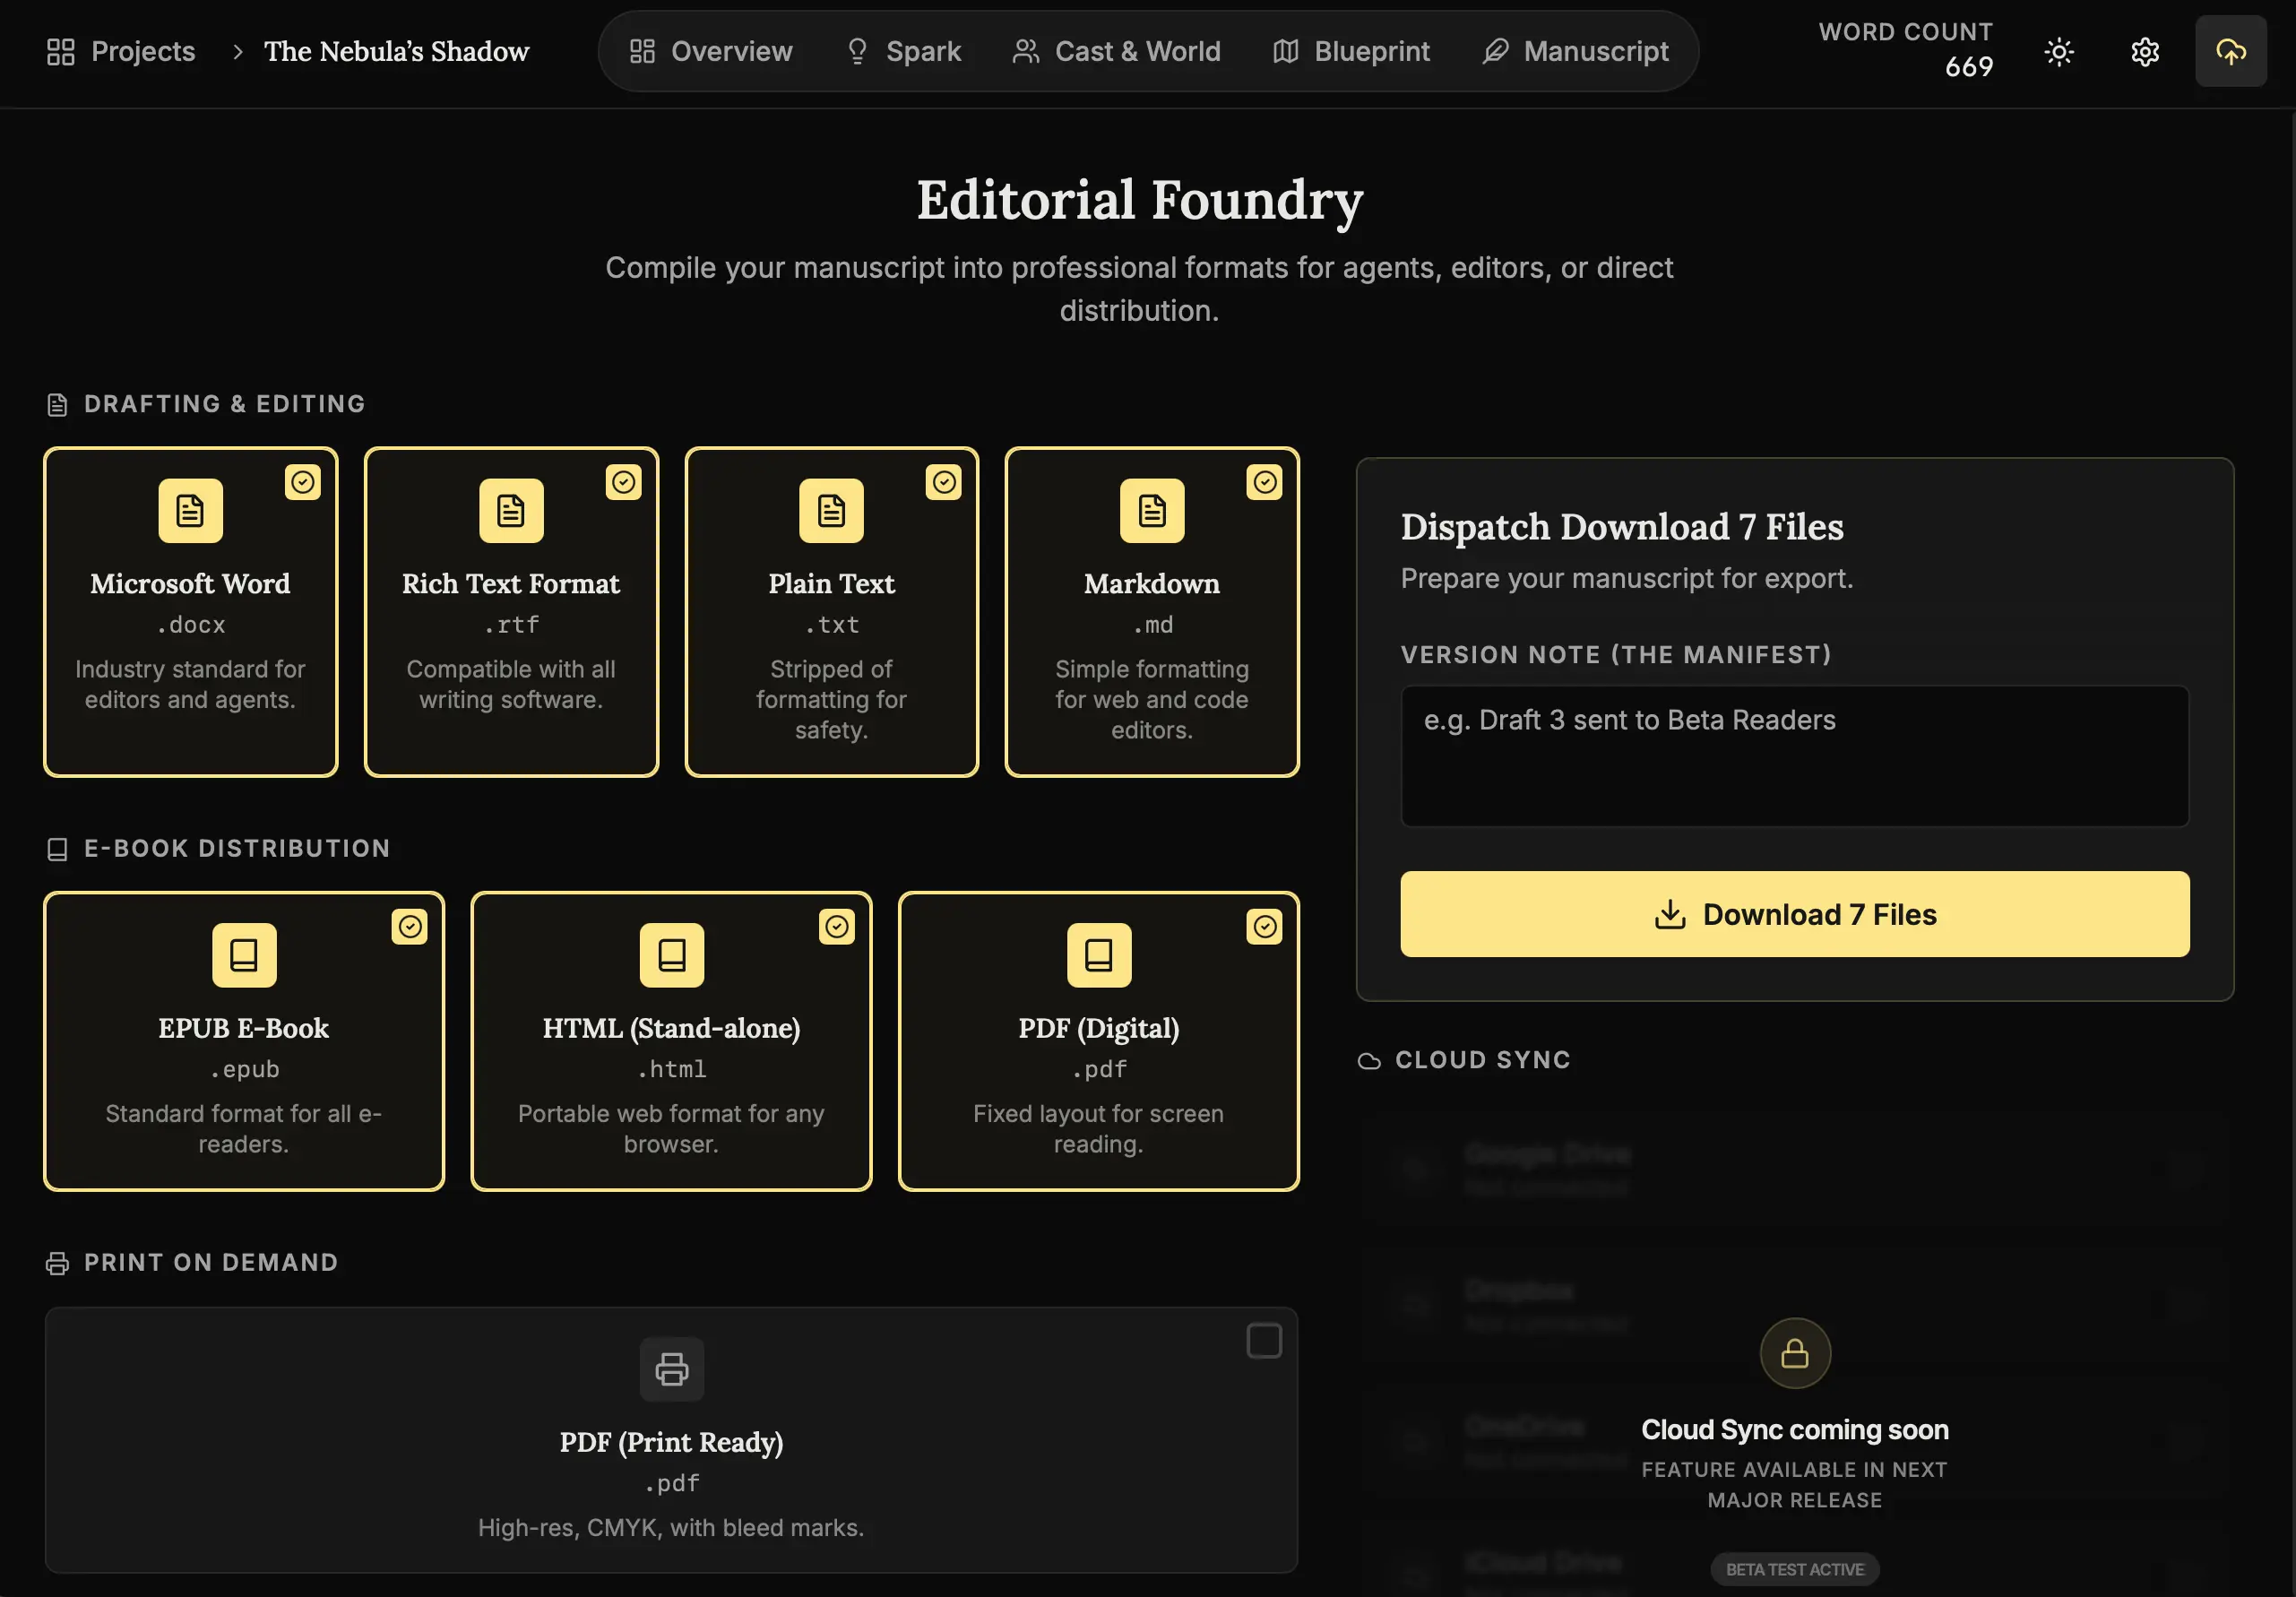Switch to the Overview tab
Screen dimensions: 2296x1597
(x=710, y=51)
